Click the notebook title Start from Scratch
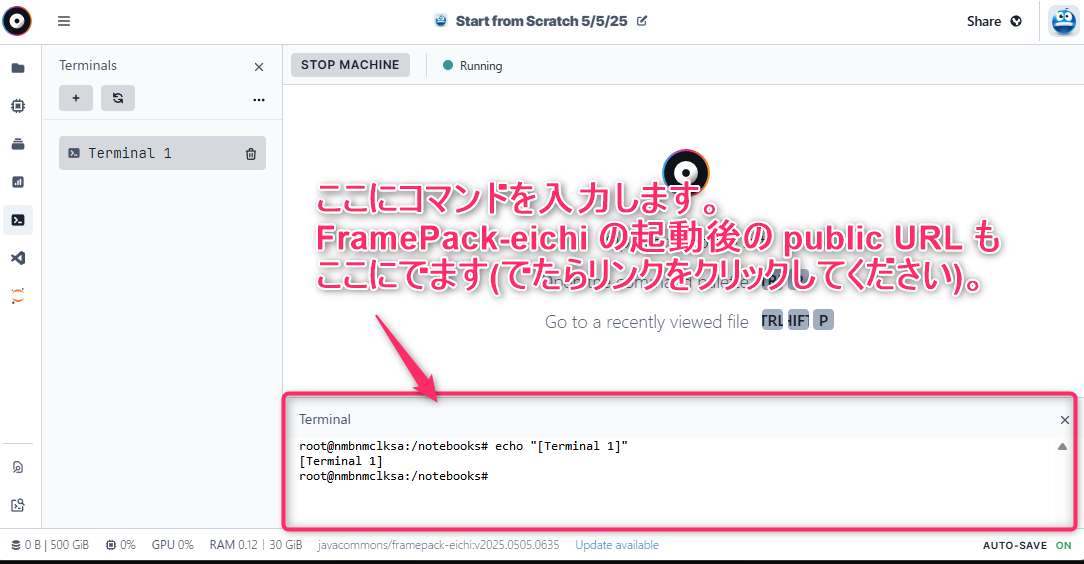Image resolution: width=1084 pixels, height=564 pixels. (541, 21)
